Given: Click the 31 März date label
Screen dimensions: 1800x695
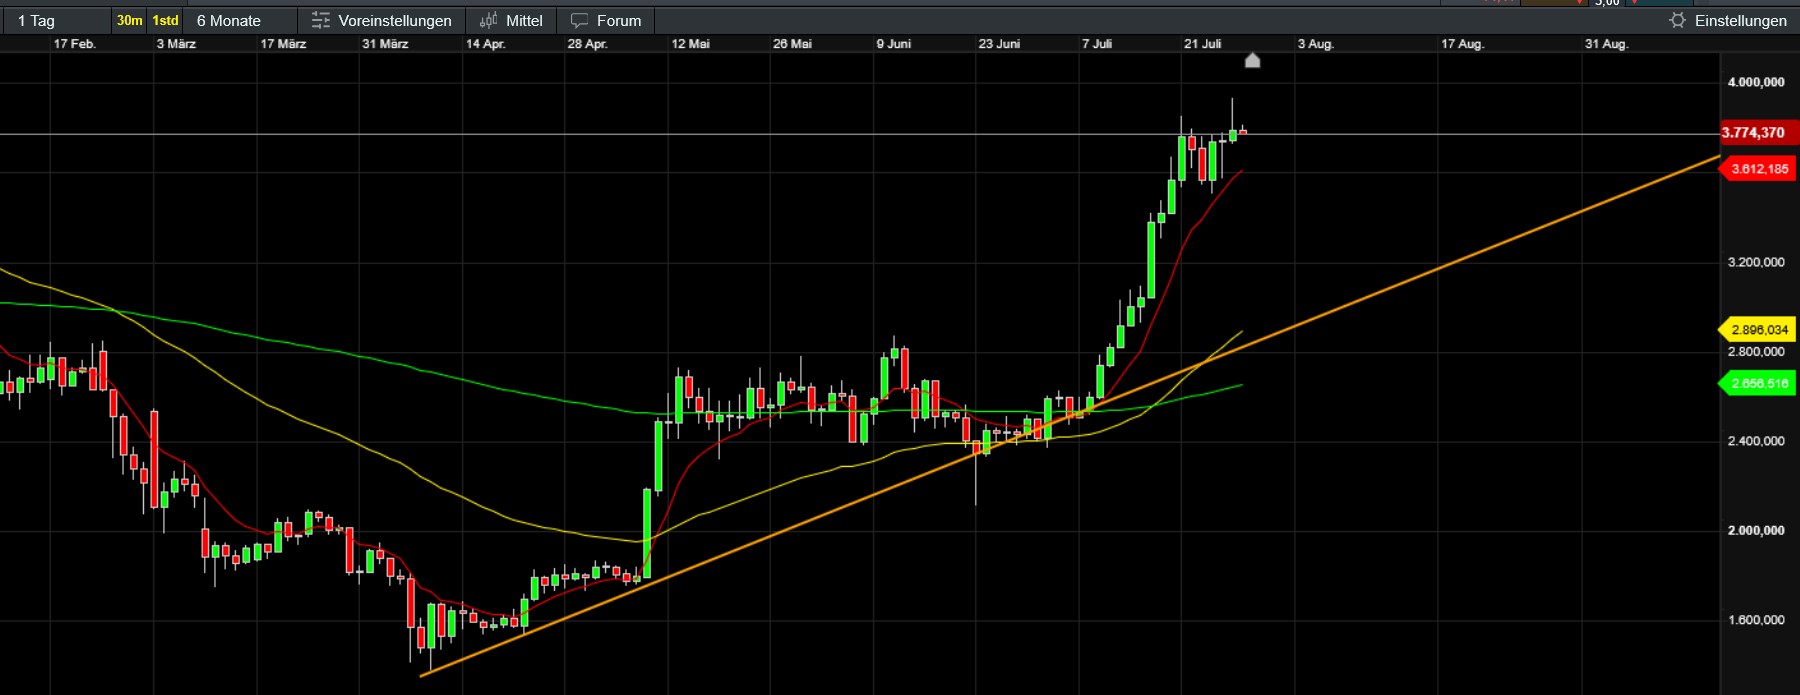Looking at the screenshot, I should [386, 44].
